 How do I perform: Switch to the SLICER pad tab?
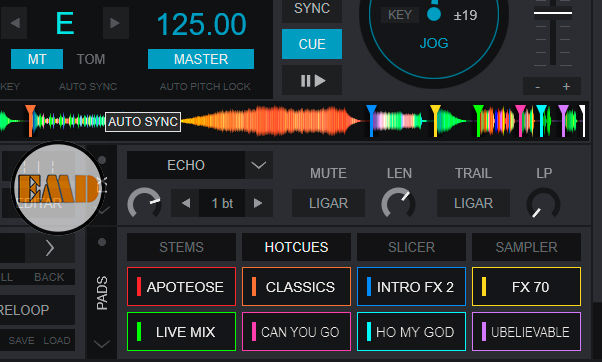(411, 247)
